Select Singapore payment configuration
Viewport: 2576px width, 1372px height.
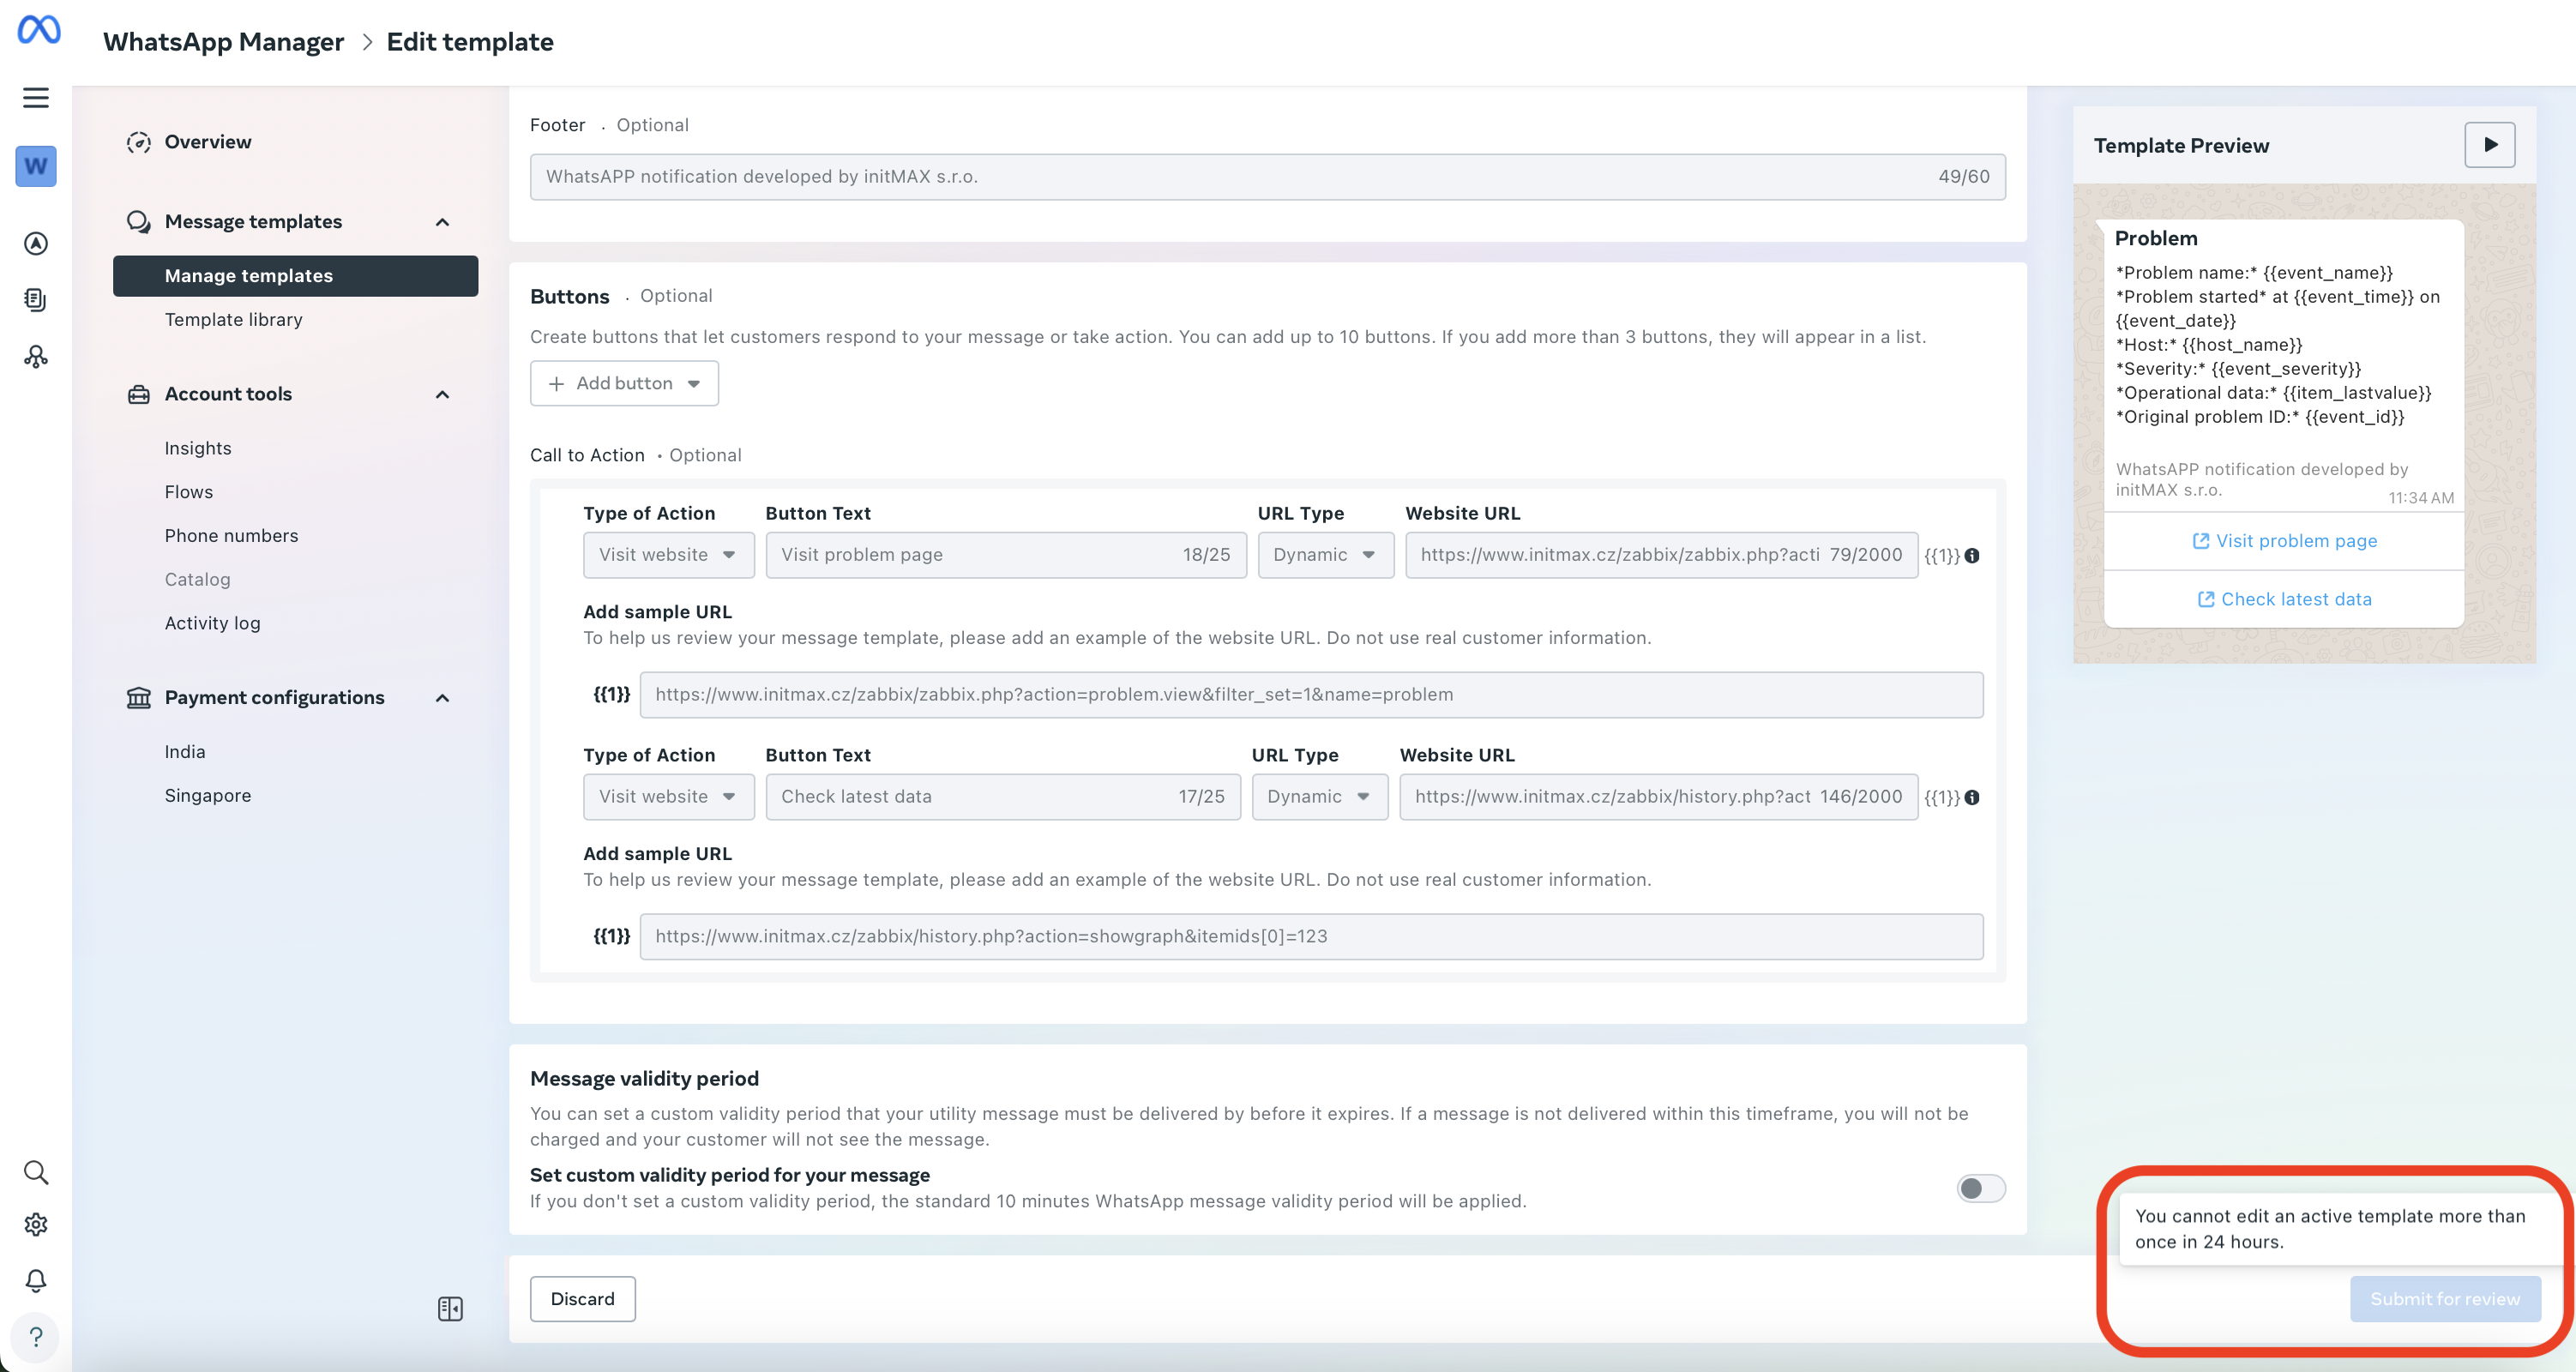[208, 795]
